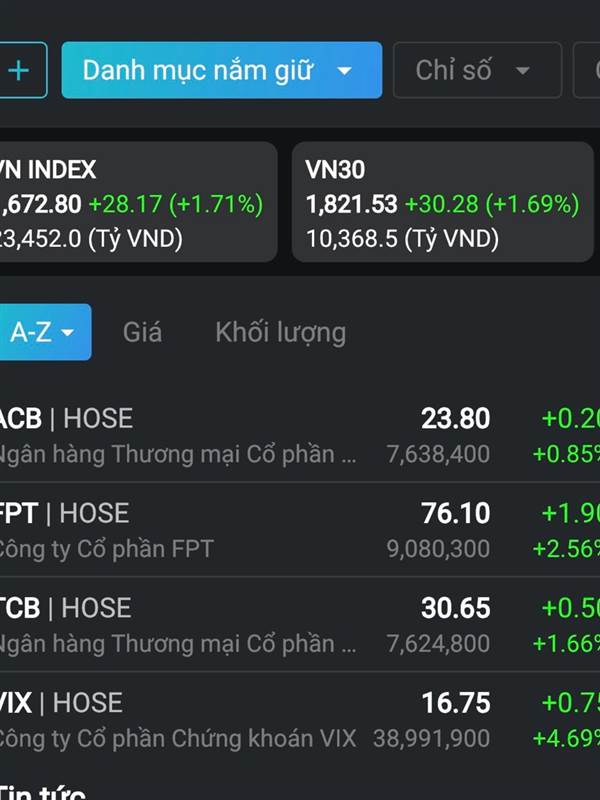Select the TCB | HOSE stock row
The image size is (600, 800).
point(300,625)
